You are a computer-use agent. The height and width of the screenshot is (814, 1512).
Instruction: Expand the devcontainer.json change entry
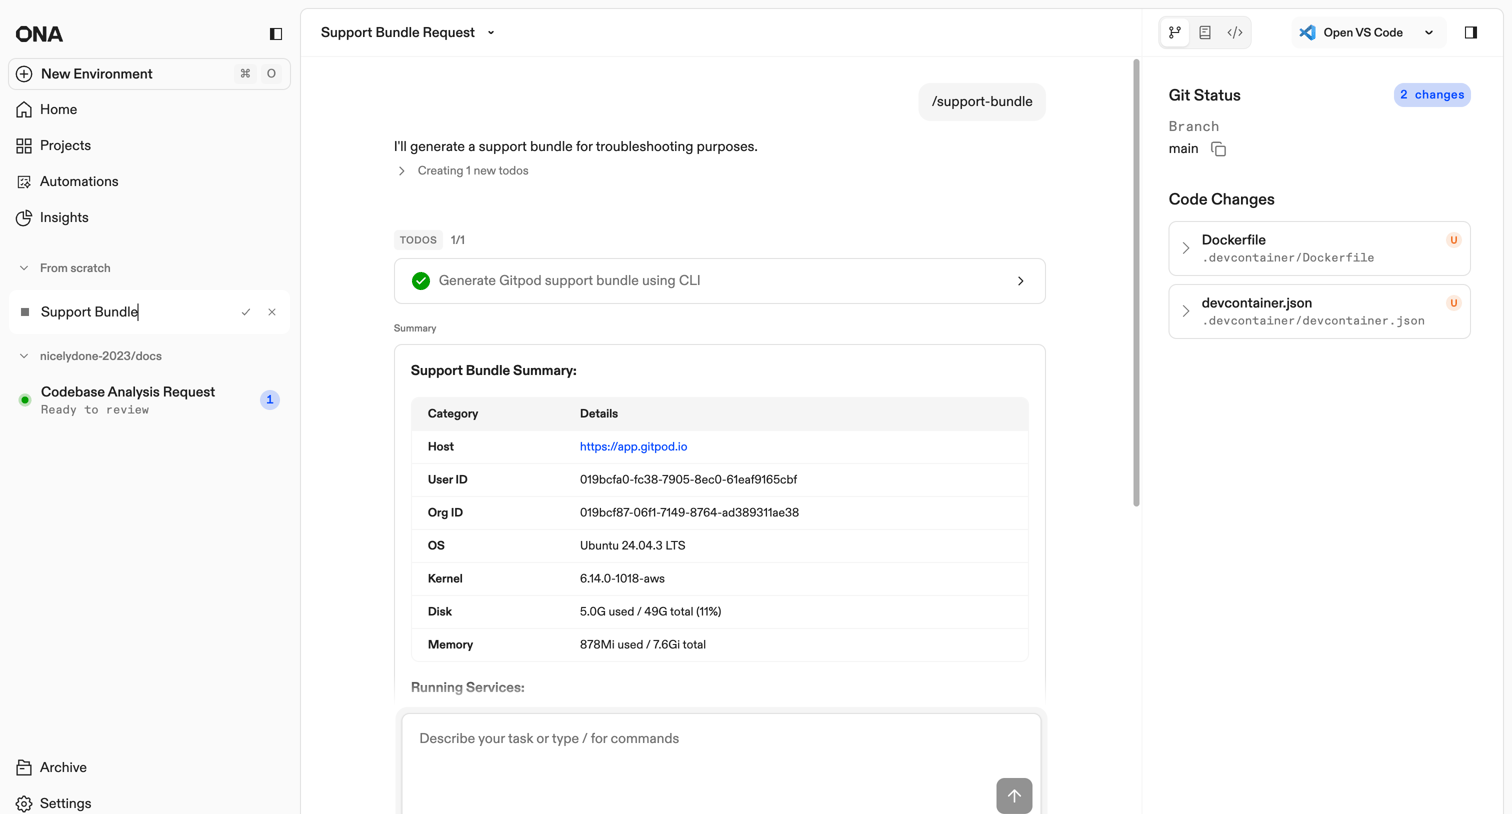pyautogui.click(x=1319, y=312)
